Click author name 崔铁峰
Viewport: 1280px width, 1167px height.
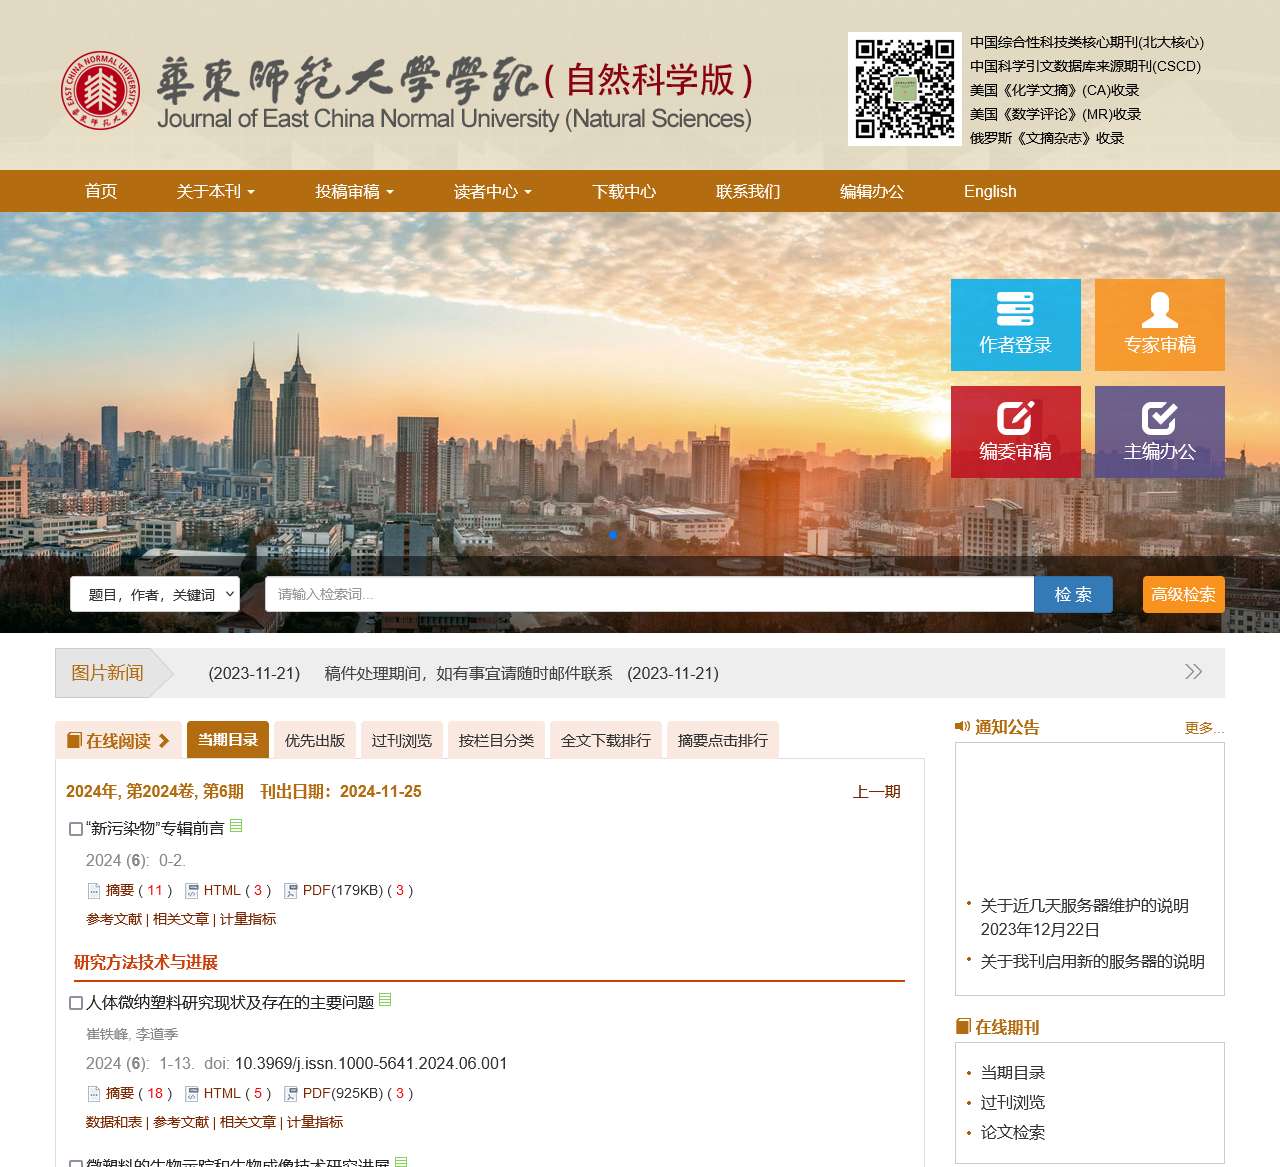coord(107,1034)
